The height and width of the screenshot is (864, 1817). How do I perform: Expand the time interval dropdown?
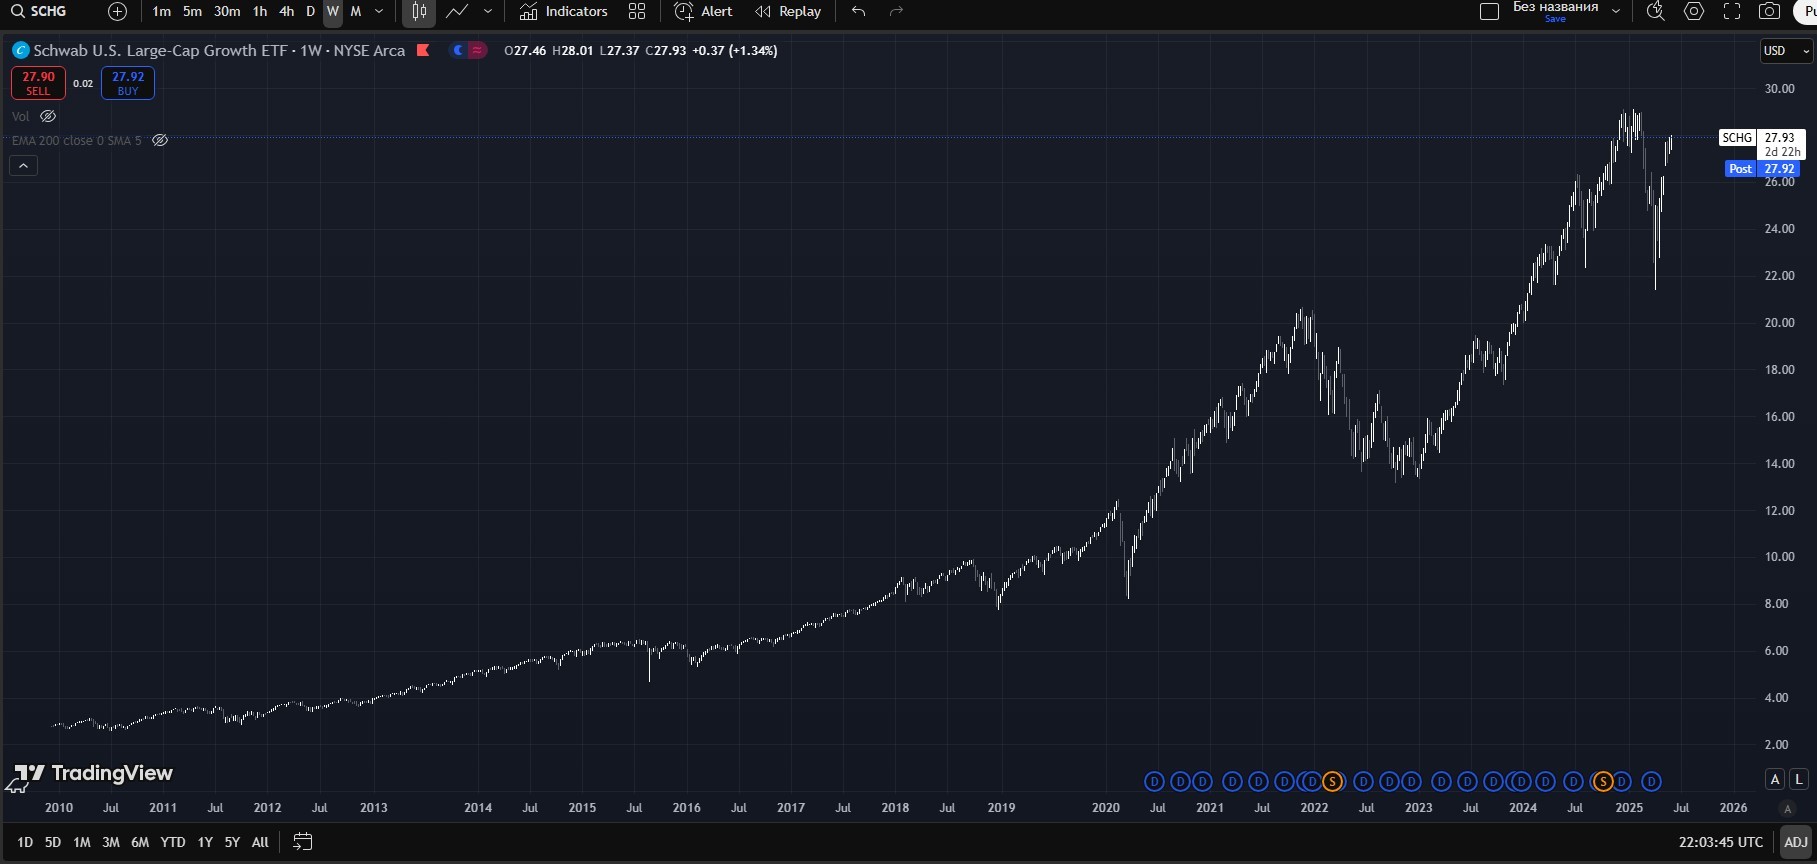point(378,11)
